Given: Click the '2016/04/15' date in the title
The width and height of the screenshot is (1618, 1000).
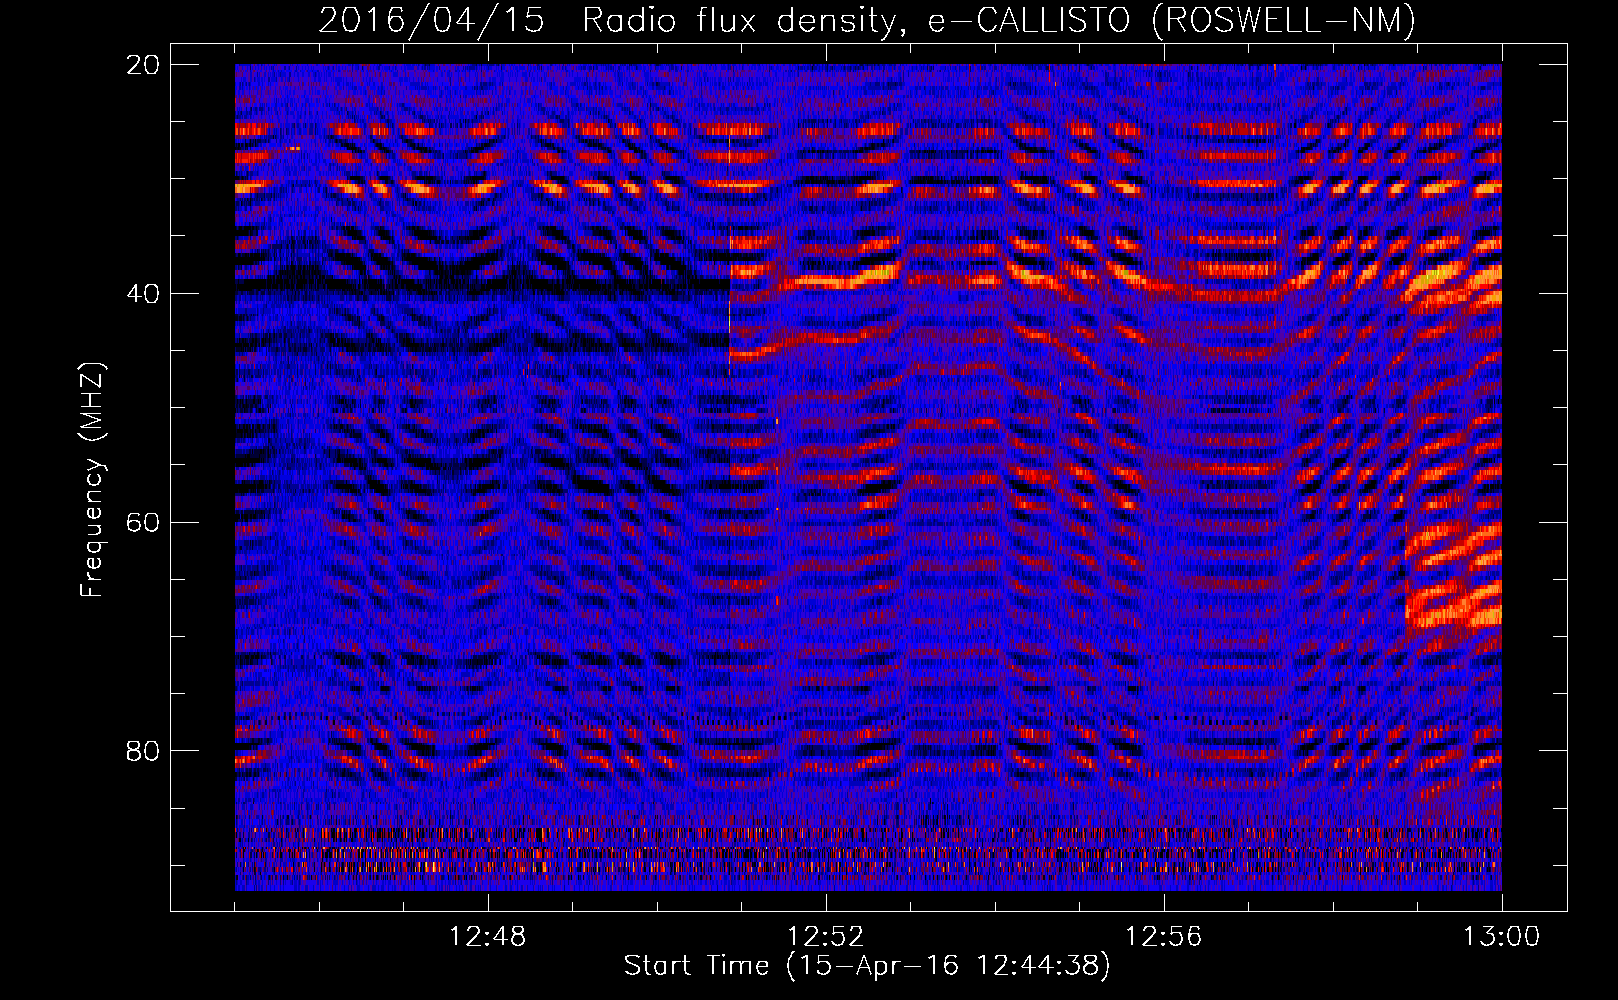Looking at the screenshot, I should coord(432,20).
